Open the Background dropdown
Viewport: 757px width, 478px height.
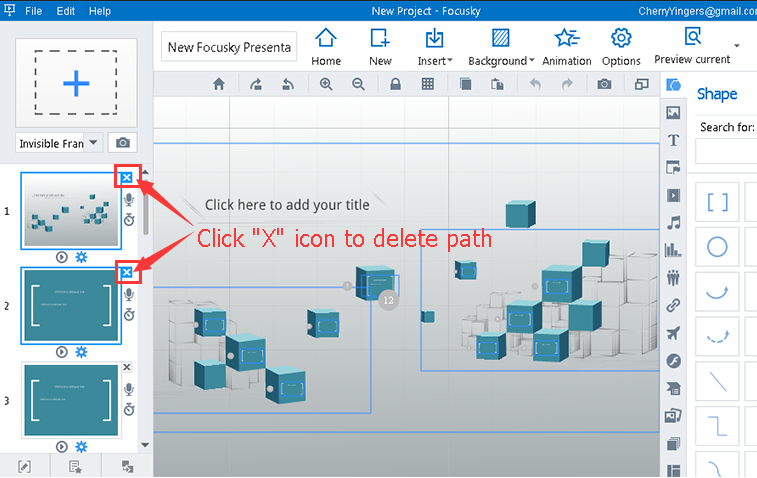pos(501,47)
